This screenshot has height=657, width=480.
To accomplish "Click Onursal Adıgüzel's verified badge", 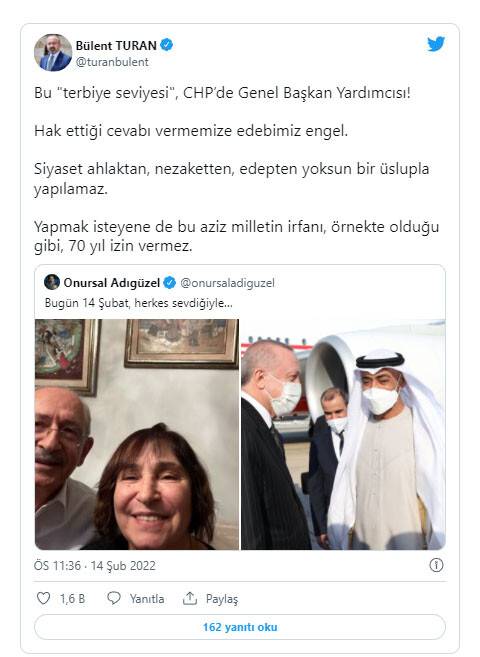I will point(169,283).
